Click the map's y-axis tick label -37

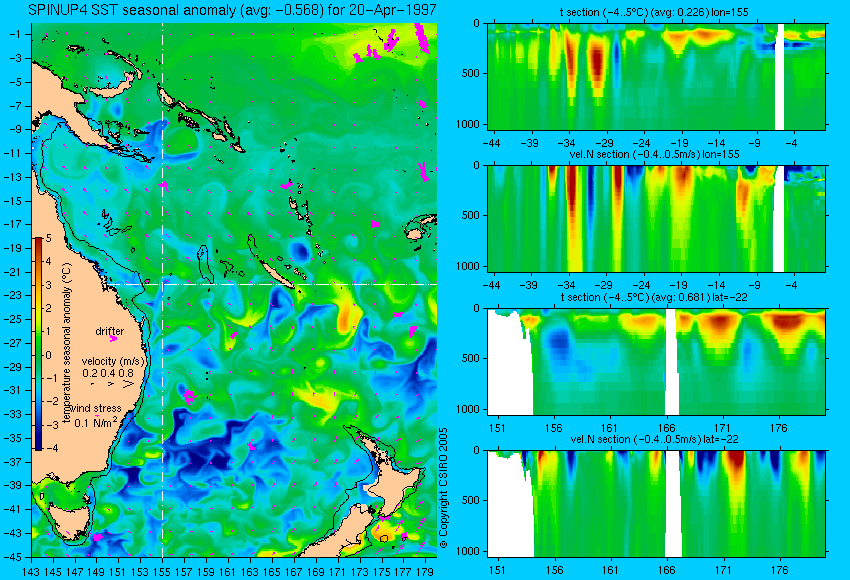pos(15,462)
